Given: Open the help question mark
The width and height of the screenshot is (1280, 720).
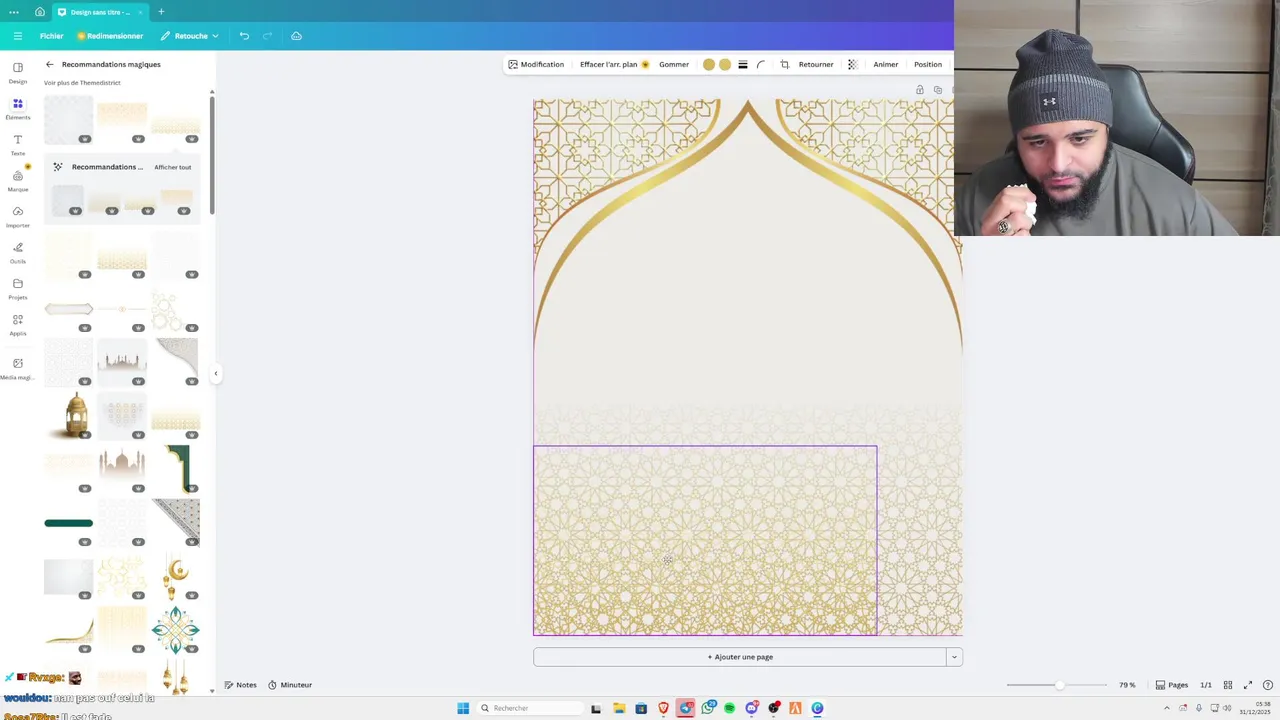Looking at the screenshot, I should pyautogui.click(x=1268, y=685).
